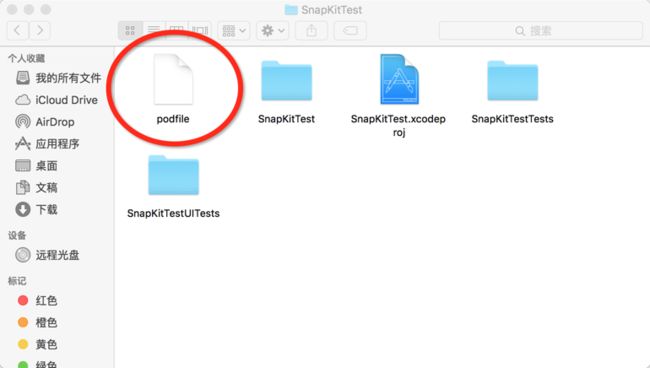Viewport: 650px width, 368px height.
Task: Click the SnapKitTest.xcodeproj name label
Action: click(x=398, y=126)
